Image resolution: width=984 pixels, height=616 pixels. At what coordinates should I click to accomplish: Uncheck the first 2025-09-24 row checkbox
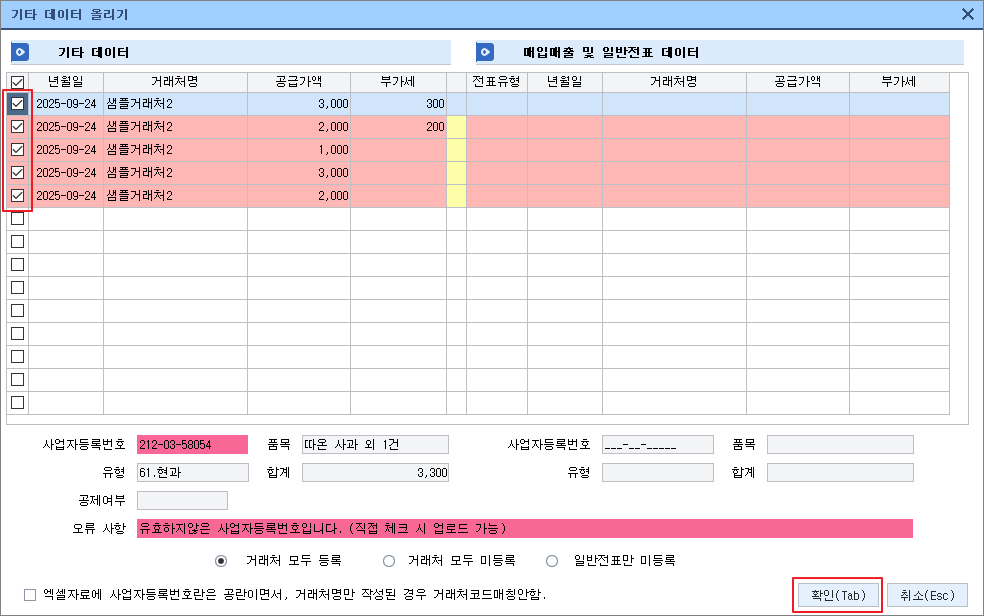pyautogui.click(x=17, y=104)
